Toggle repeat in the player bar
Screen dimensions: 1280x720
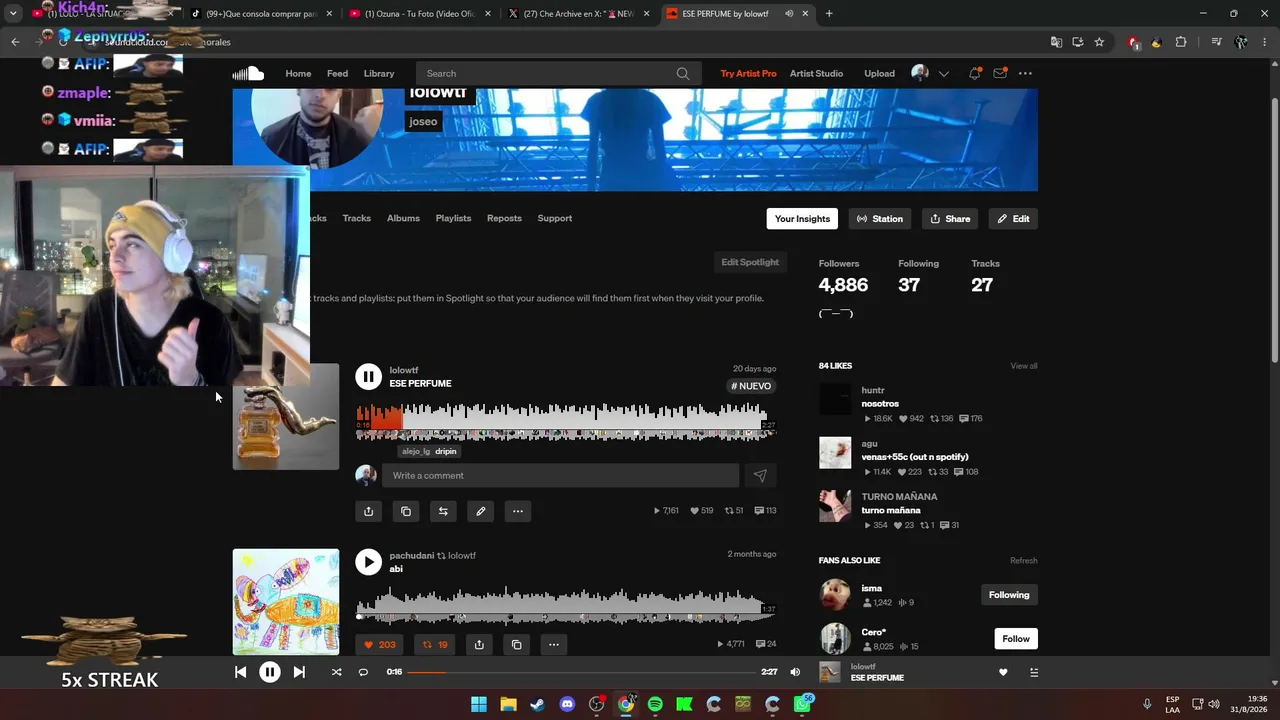click(x=363, y=672)
